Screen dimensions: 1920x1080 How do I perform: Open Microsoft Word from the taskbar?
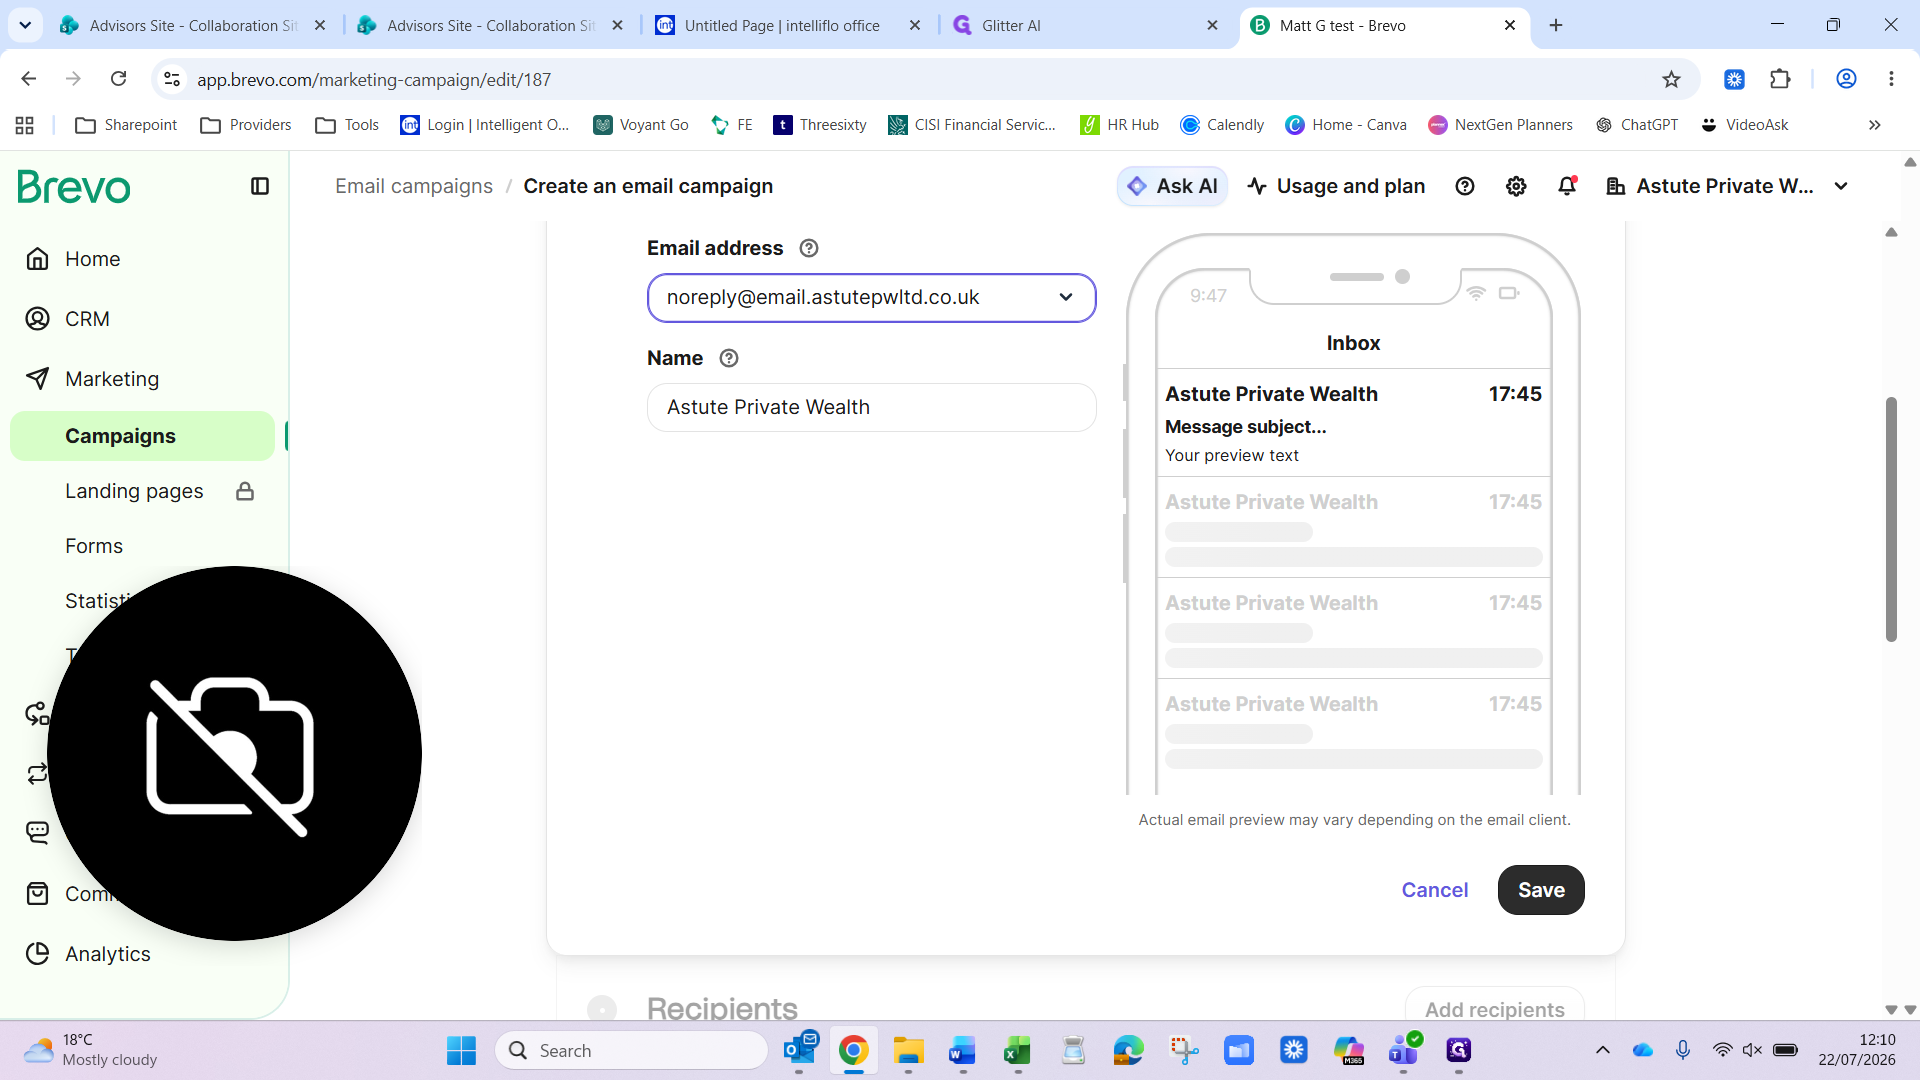click(962, 1050)
